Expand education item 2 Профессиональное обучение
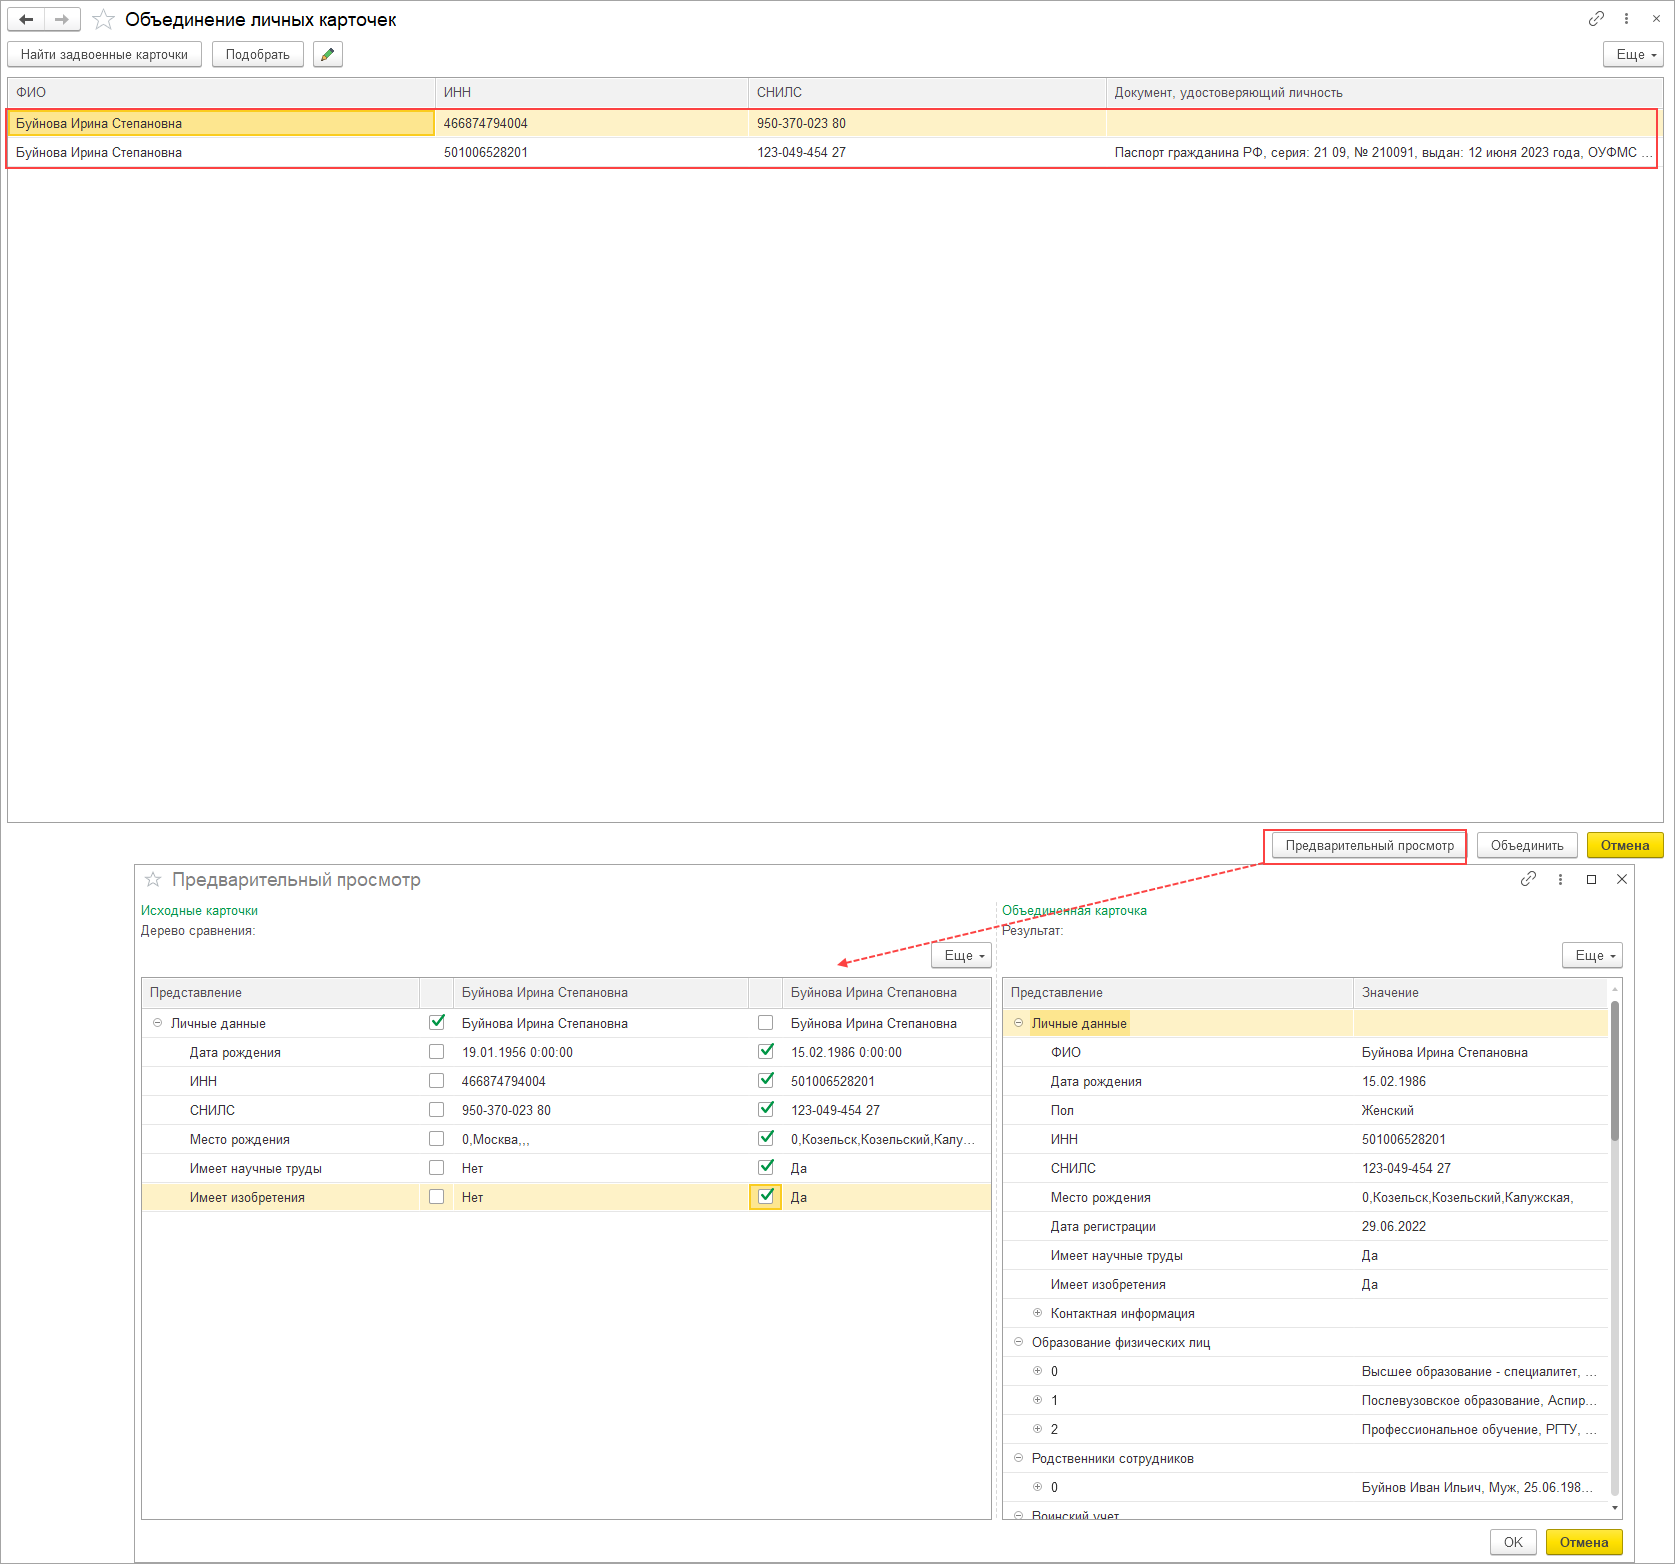1675x1564 pixels. (1037, 1429)
